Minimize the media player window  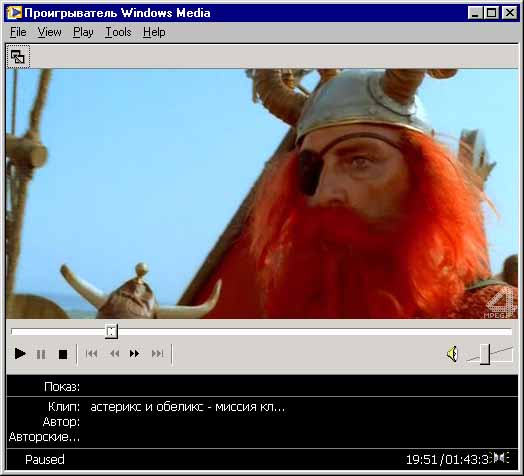(x=475, y=13)
